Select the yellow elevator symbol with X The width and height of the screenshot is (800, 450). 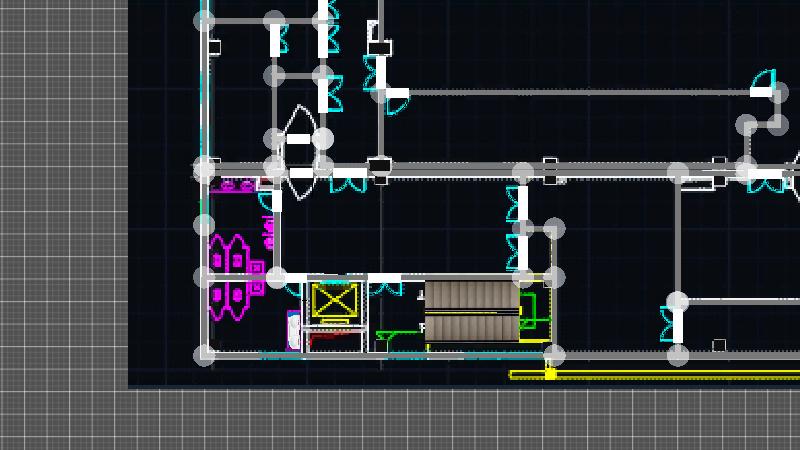(x=334, y=300)
